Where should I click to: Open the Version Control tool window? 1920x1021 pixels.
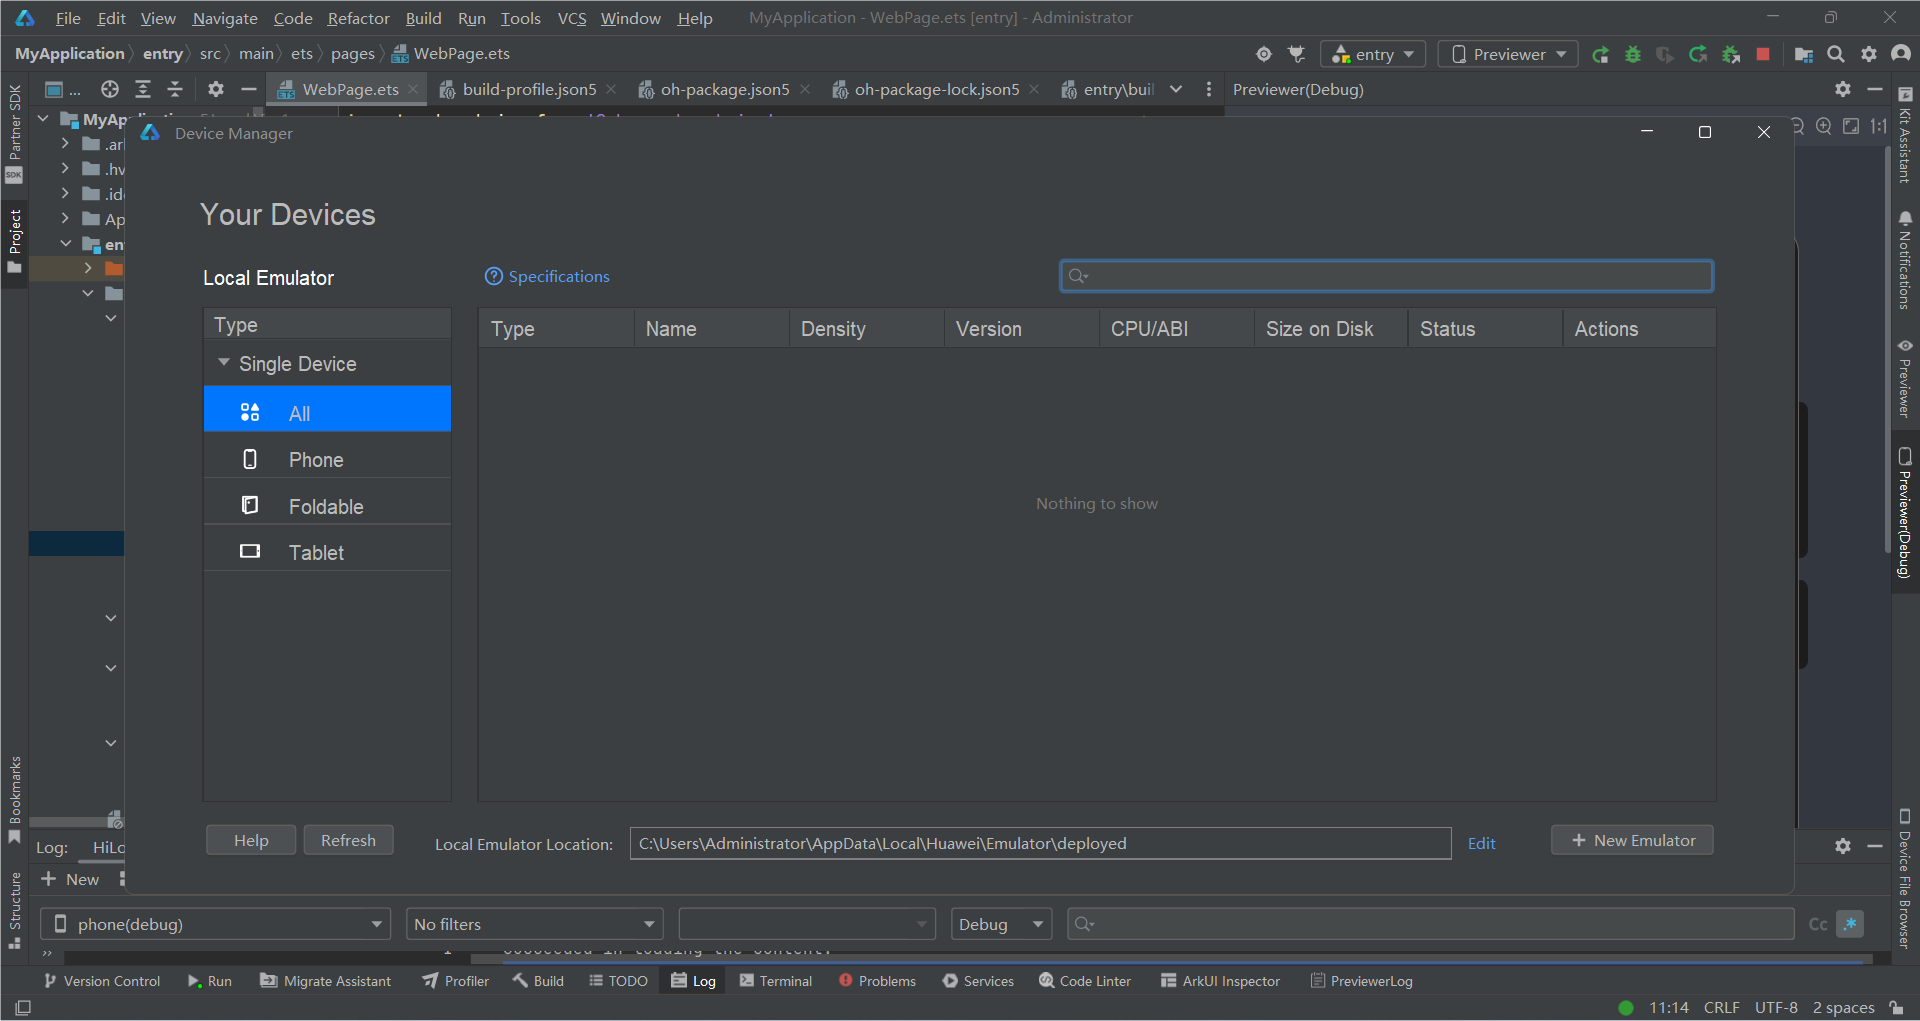[101, 981]
